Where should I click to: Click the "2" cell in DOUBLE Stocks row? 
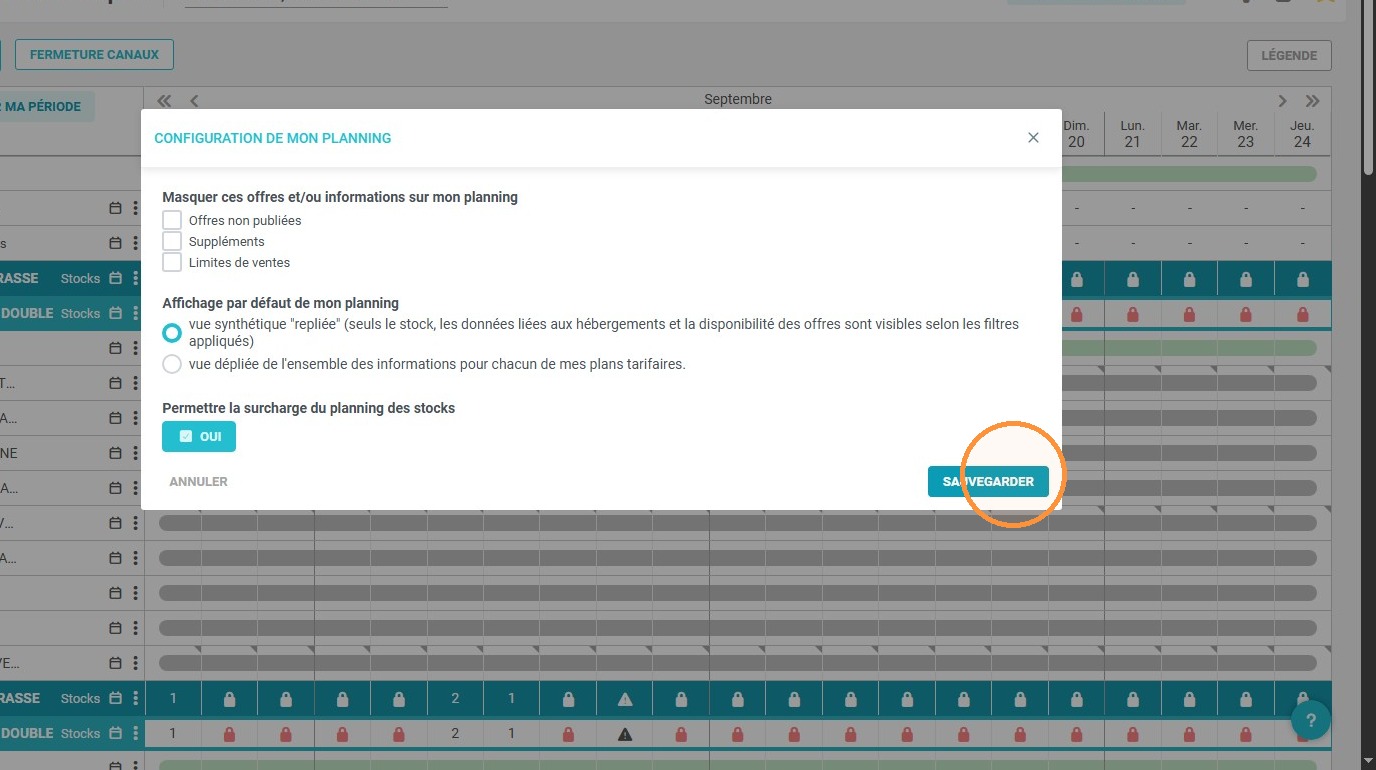[455, 734]
